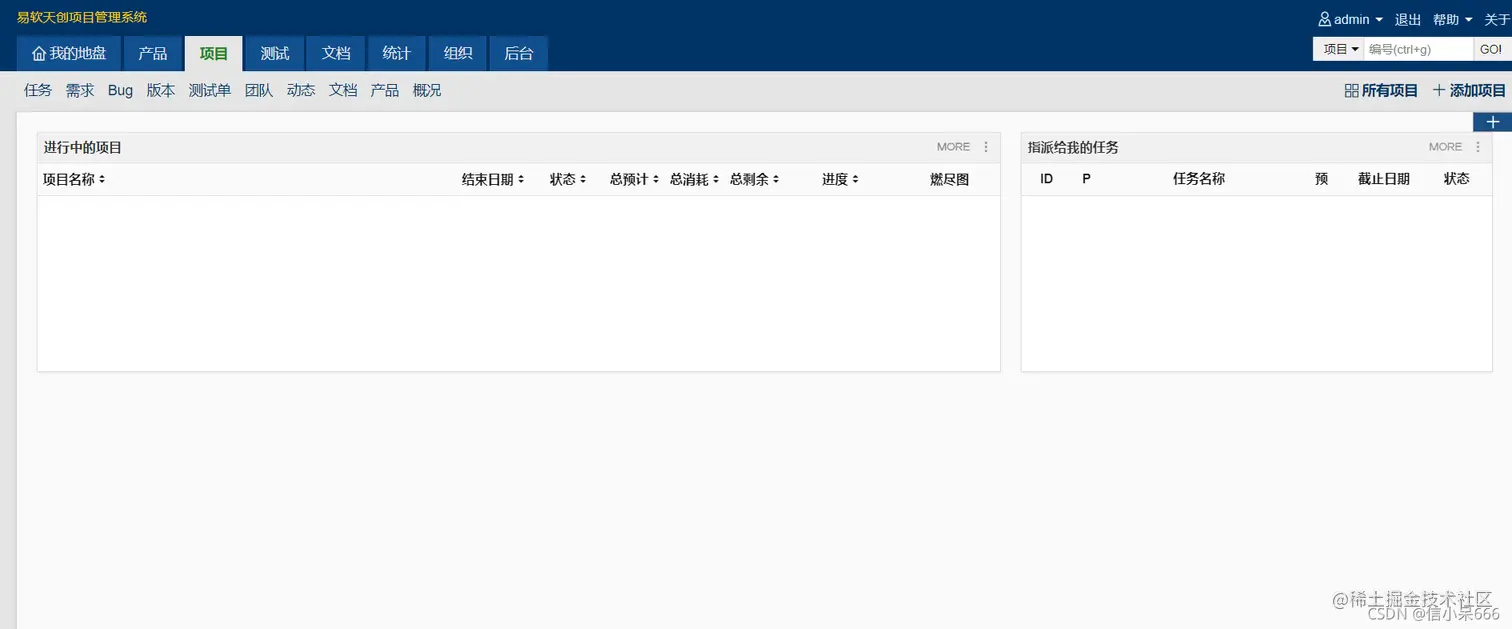Viewport: 1512px width, 629px height.
Task: Click the 任务名称 column header
Action: pos(1199,179)
